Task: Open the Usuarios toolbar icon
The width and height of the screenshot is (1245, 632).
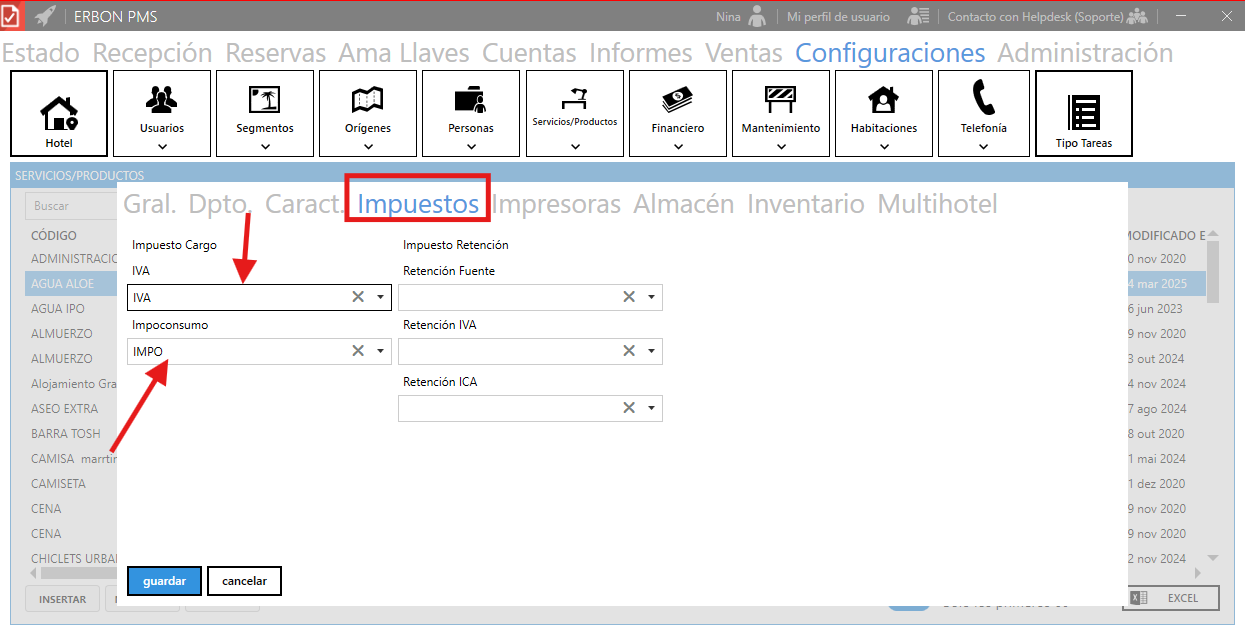Action: 162,100
